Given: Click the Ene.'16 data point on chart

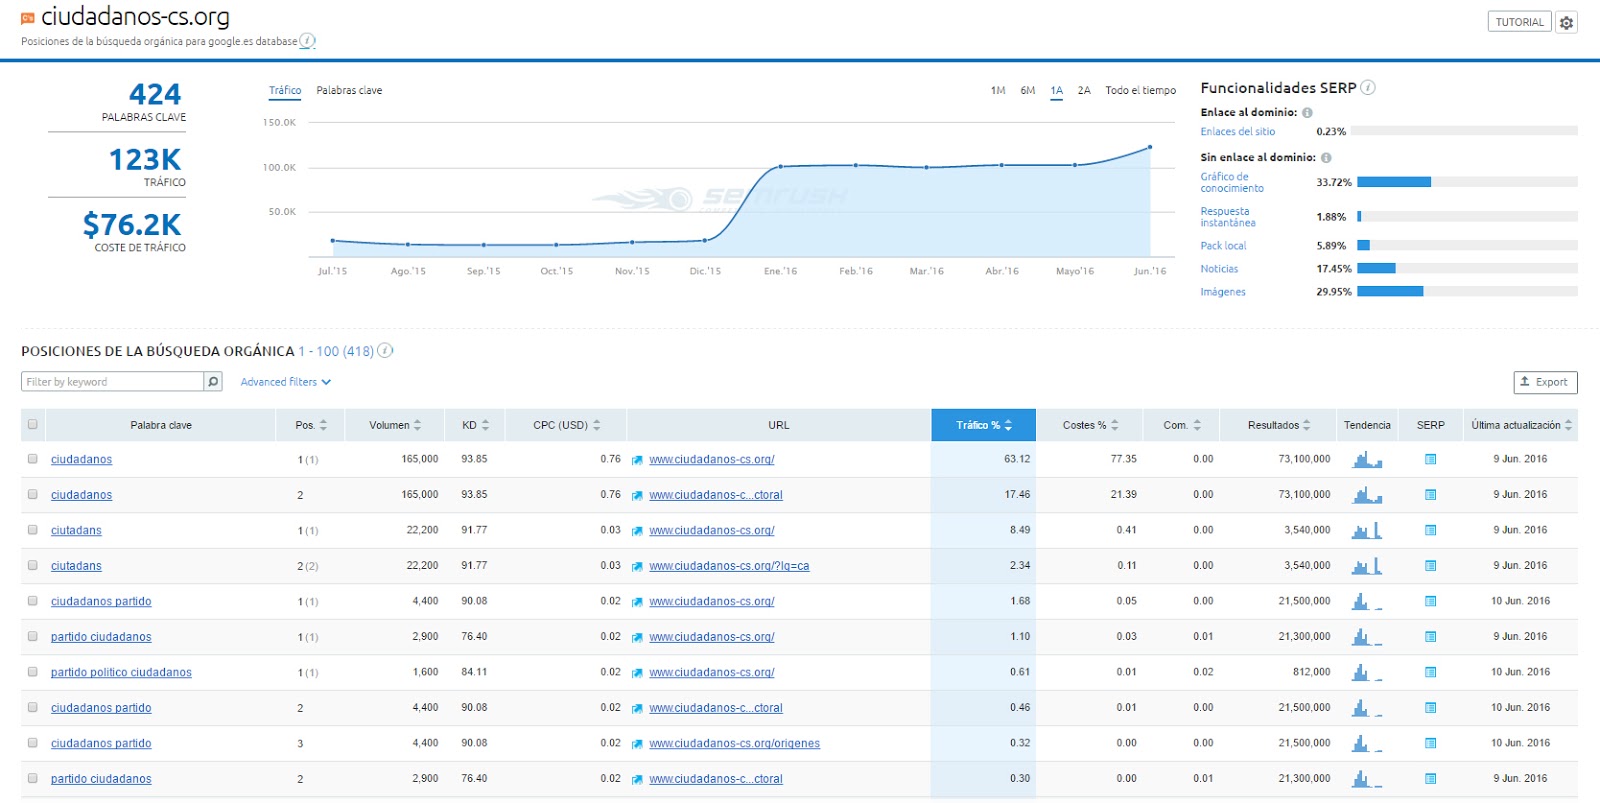Looking at the screenshot, I should pyautogui.click(x=780, y=166).
